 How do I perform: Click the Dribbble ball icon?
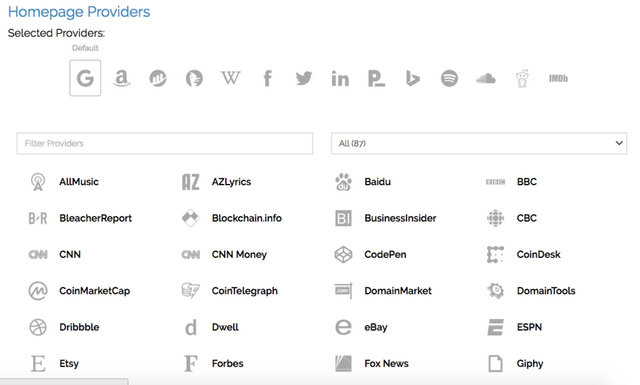[38, 327]
